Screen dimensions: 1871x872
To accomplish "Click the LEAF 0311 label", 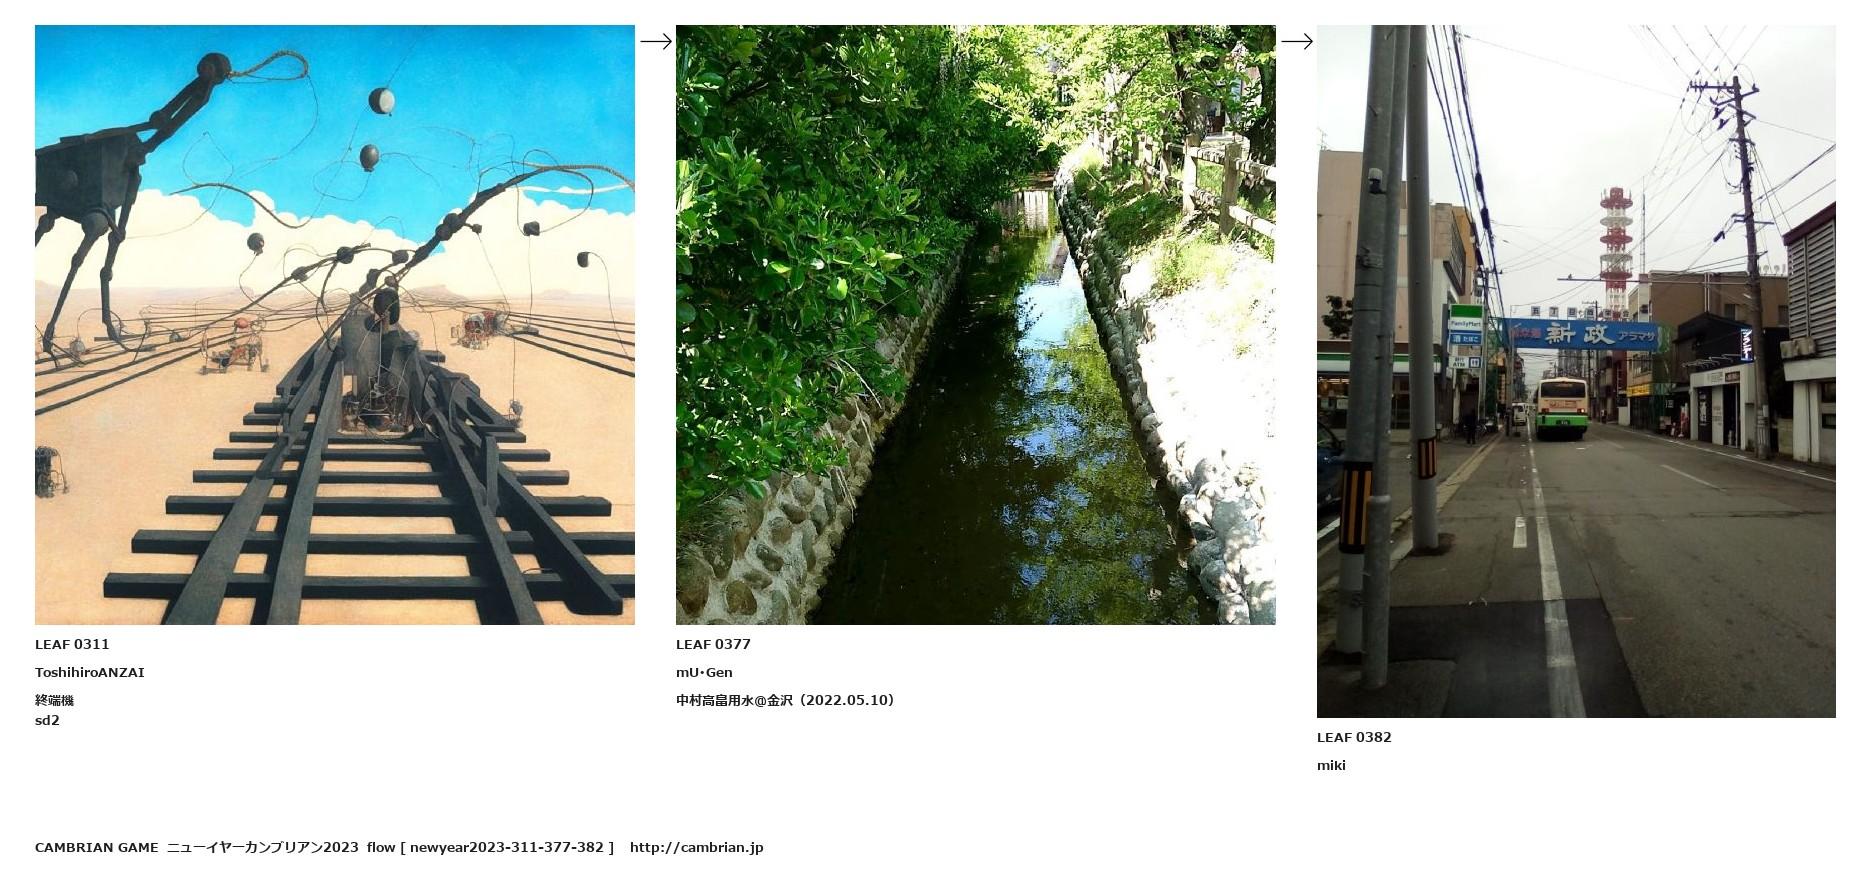I will [x=72, y=644].
